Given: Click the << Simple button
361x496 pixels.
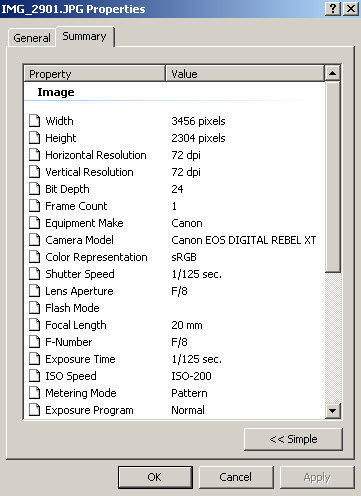Looking at the screenshot, I should coord(293,439).
